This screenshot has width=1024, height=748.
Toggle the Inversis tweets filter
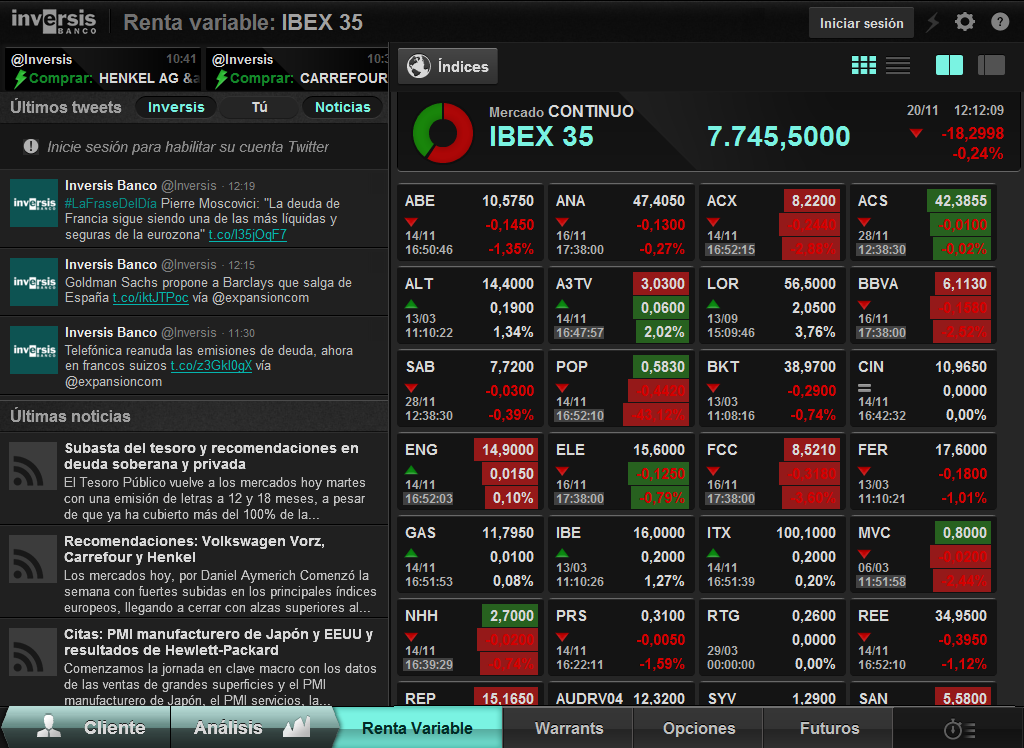coord(176,107)
